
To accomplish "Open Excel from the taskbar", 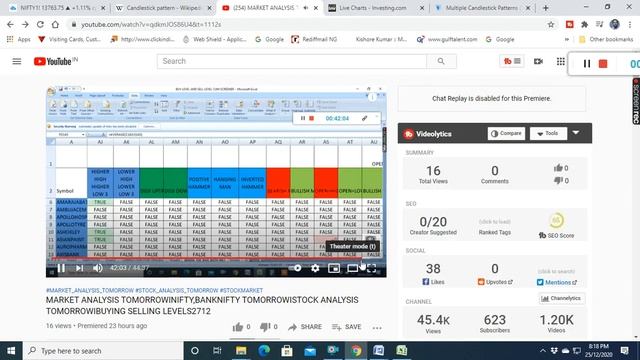I will pyautogui.click(x=402, y=351).
